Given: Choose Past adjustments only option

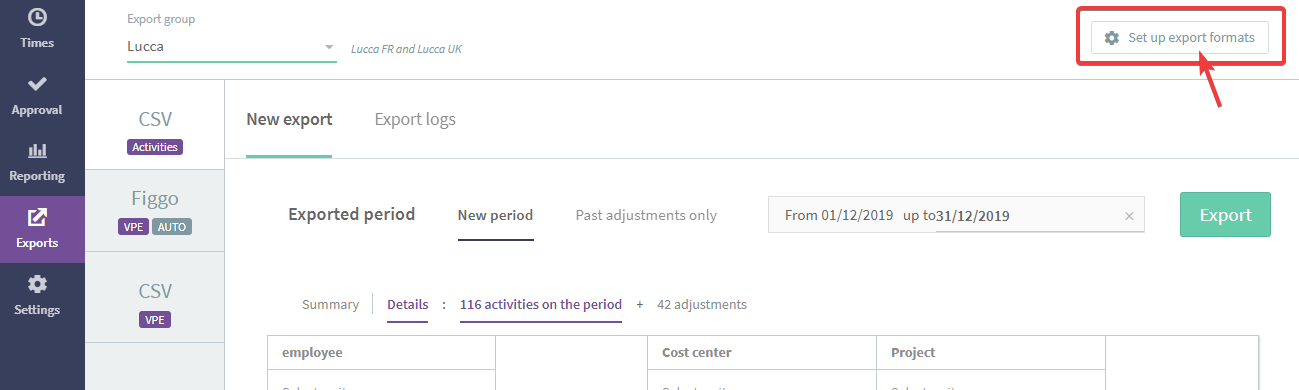Looking at the screenshot, I should 646,215.
